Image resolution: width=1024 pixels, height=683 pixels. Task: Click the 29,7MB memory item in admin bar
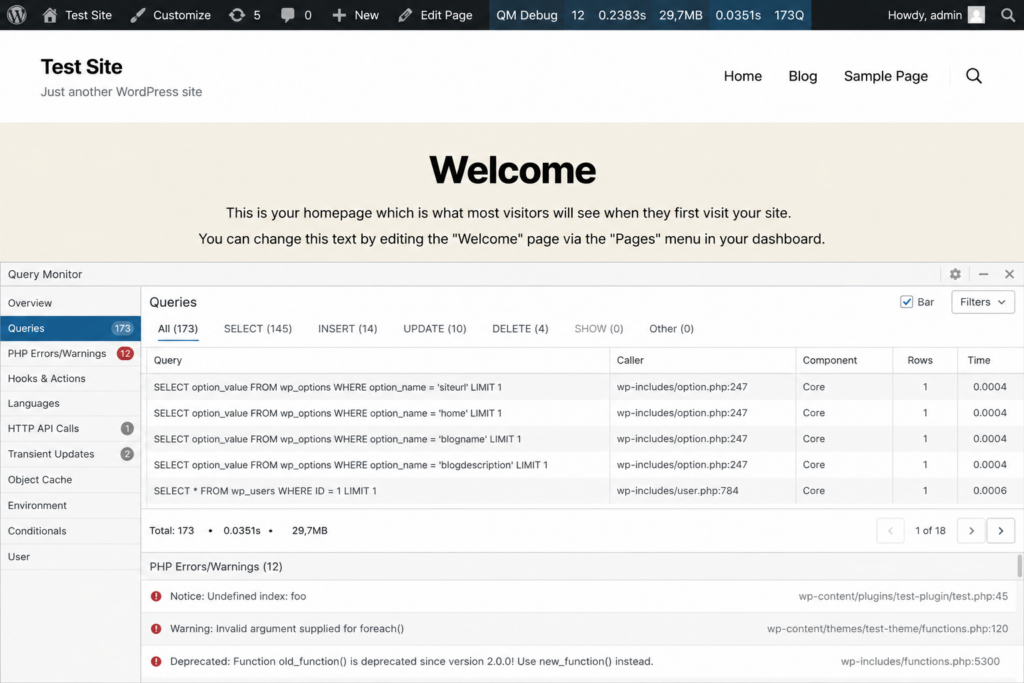tap(680, 14)
